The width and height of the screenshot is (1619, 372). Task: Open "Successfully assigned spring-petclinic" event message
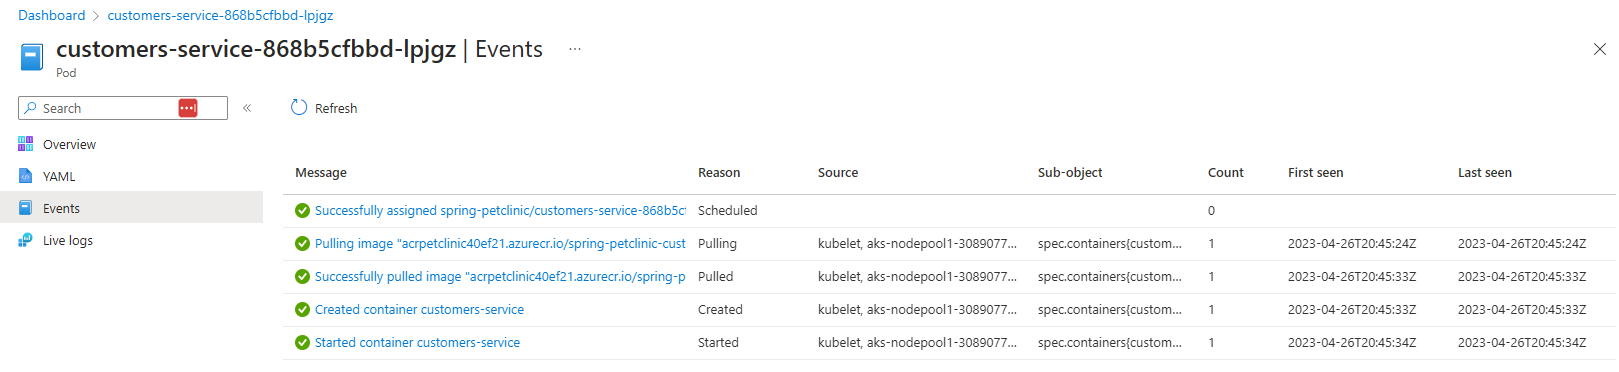(x=500, y=210)
